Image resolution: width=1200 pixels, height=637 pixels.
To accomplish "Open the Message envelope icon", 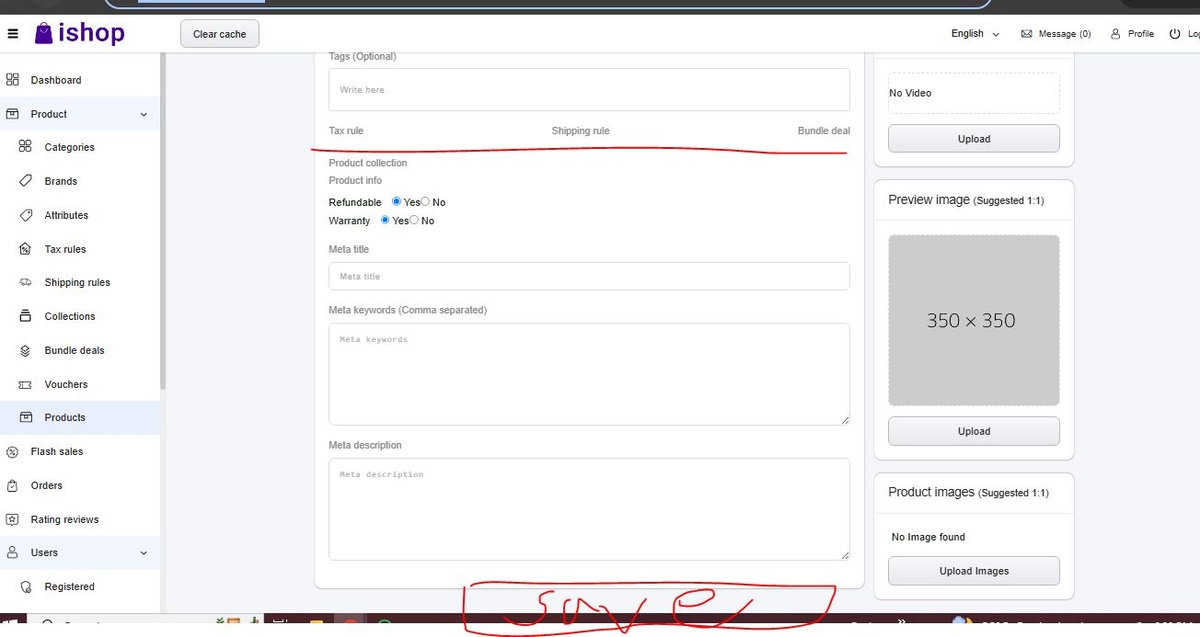I will (x=1026, y=34).
